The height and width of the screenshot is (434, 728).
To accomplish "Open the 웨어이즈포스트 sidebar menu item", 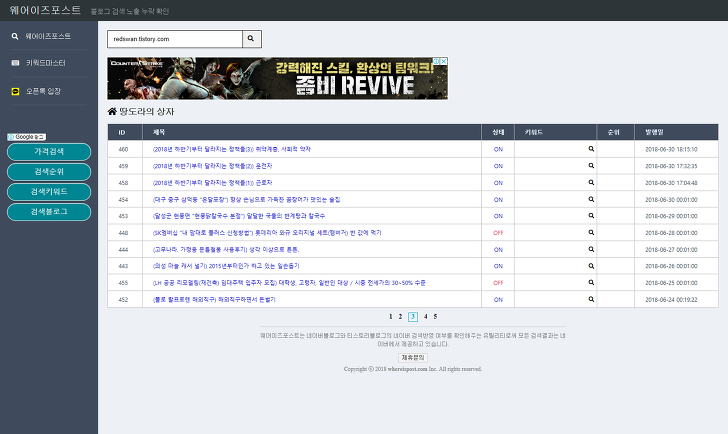I will [x=49, y=36].
